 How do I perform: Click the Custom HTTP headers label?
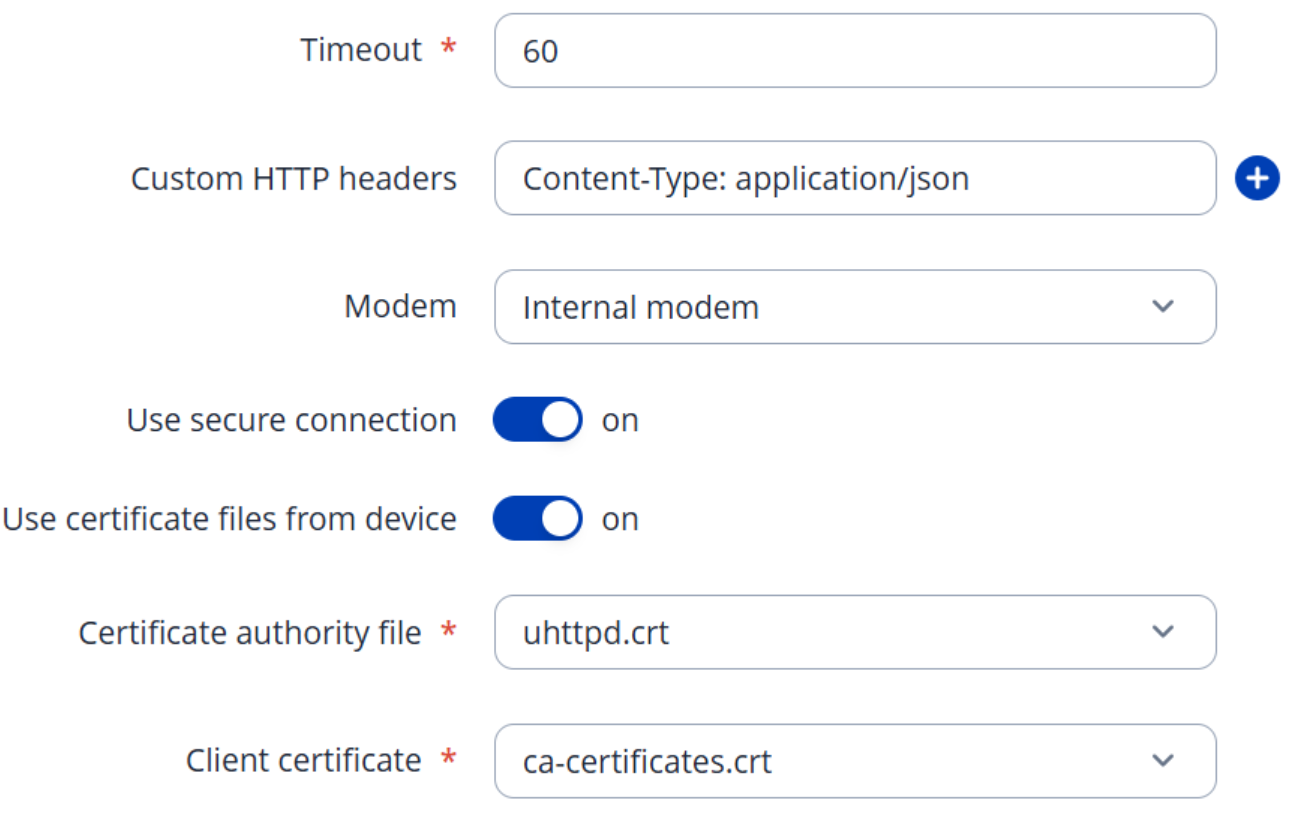click(x=293, y=179)
